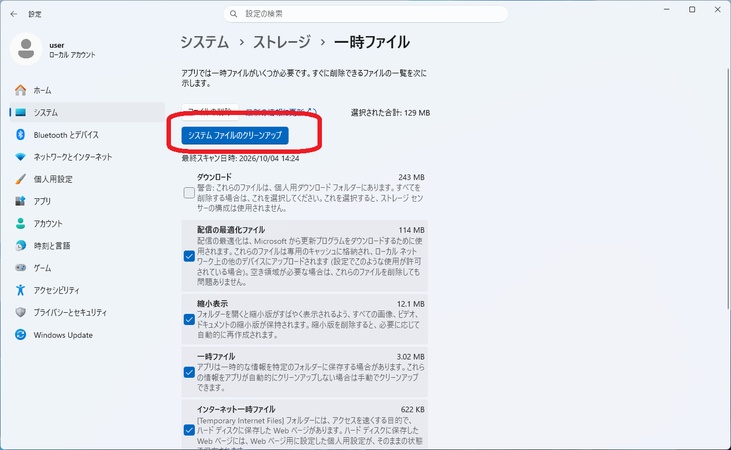
Task: Click the magnifier icon in the search box
Action: 234,14
